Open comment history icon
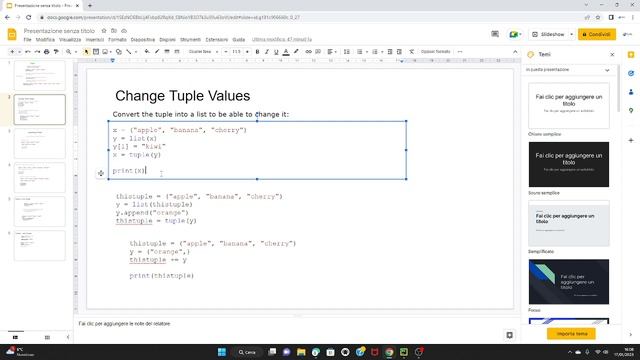 (x=495, y=34)
